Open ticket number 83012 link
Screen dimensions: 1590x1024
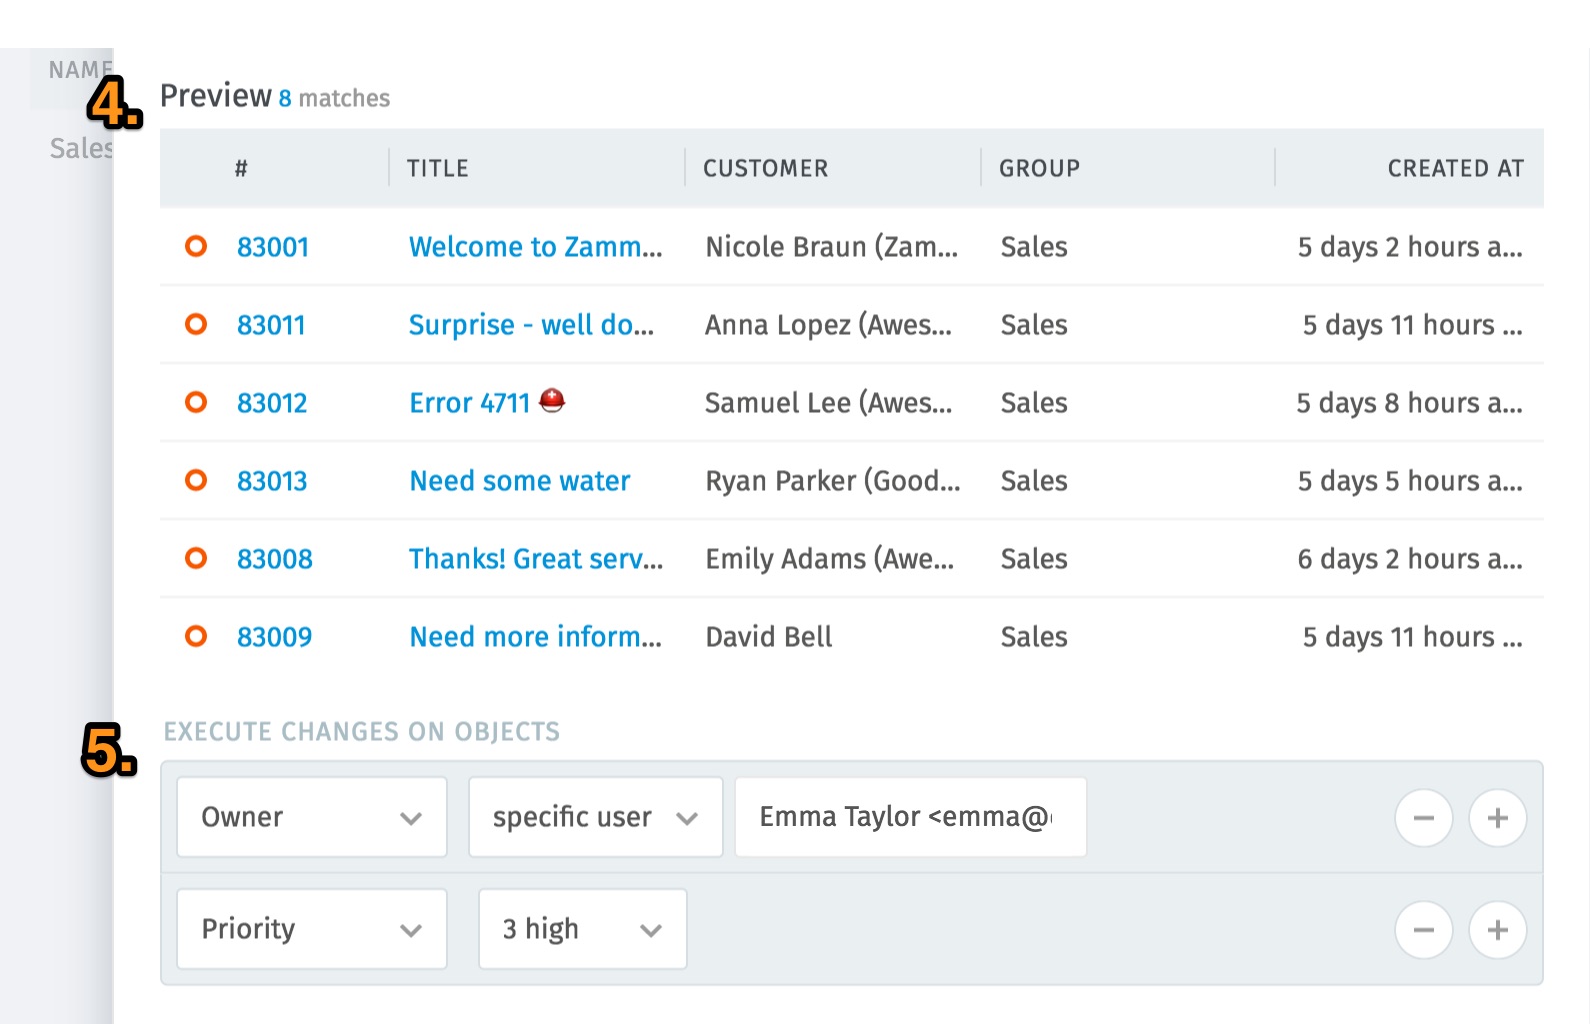coord(272,403)
